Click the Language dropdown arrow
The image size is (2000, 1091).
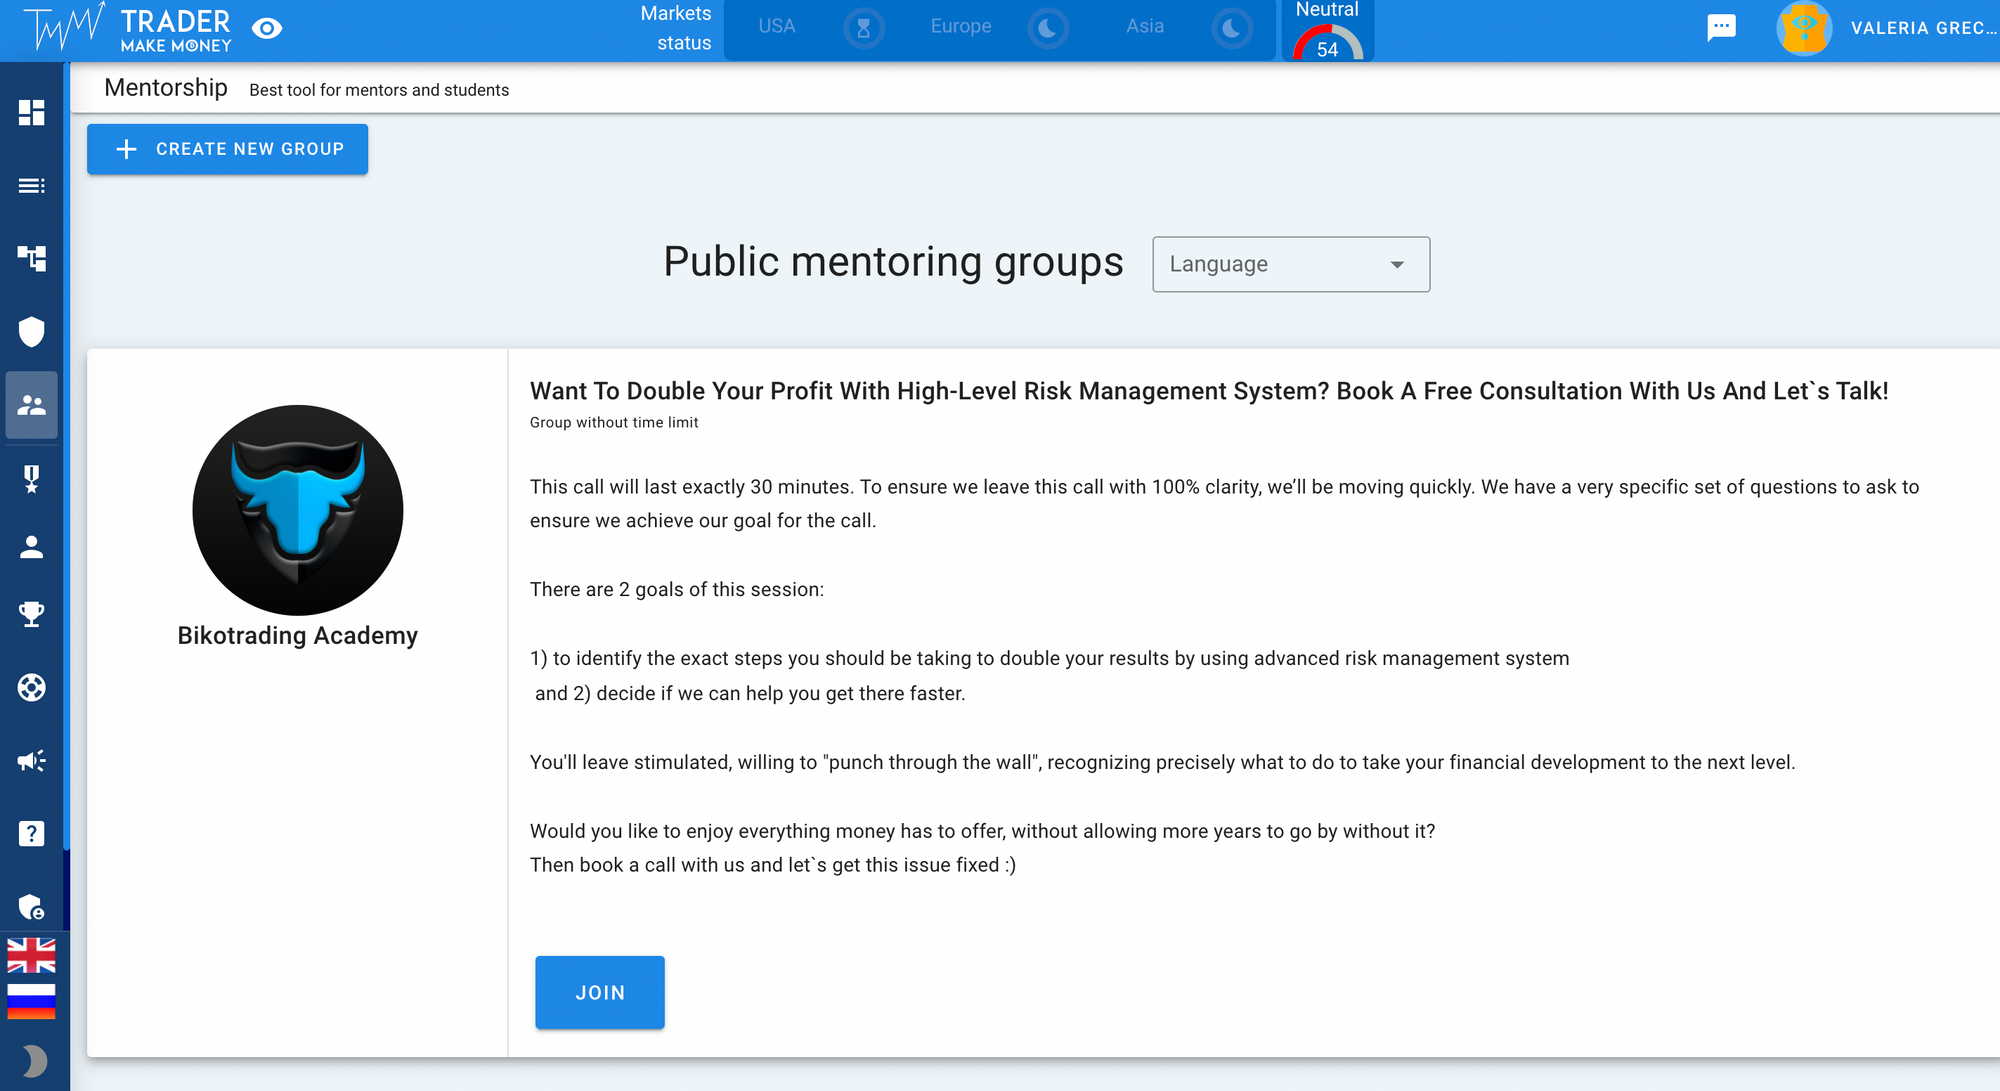(x=1397, y=265)
